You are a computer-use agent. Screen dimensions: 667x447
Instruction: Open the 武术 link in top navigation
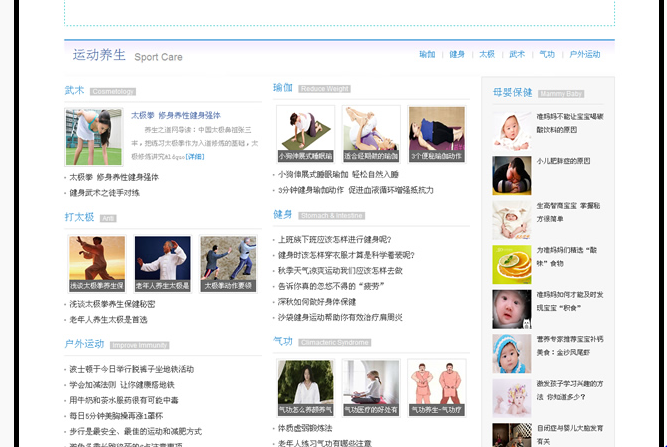[517, 54]
